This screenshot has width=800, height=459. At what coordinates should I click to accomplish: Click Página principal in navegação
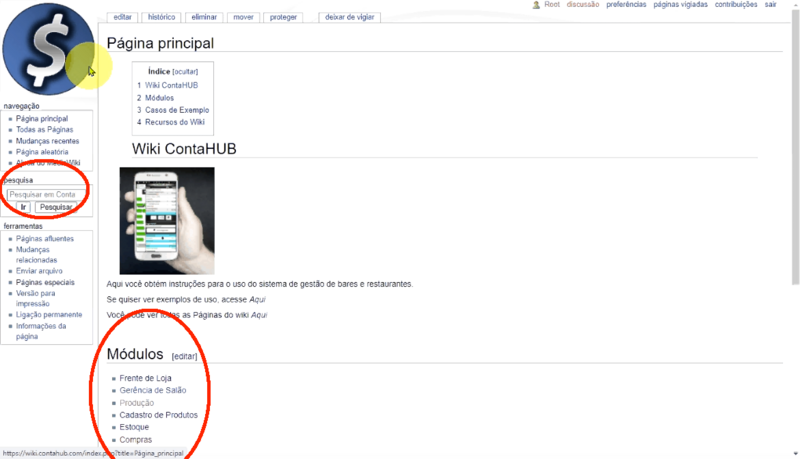42,118
